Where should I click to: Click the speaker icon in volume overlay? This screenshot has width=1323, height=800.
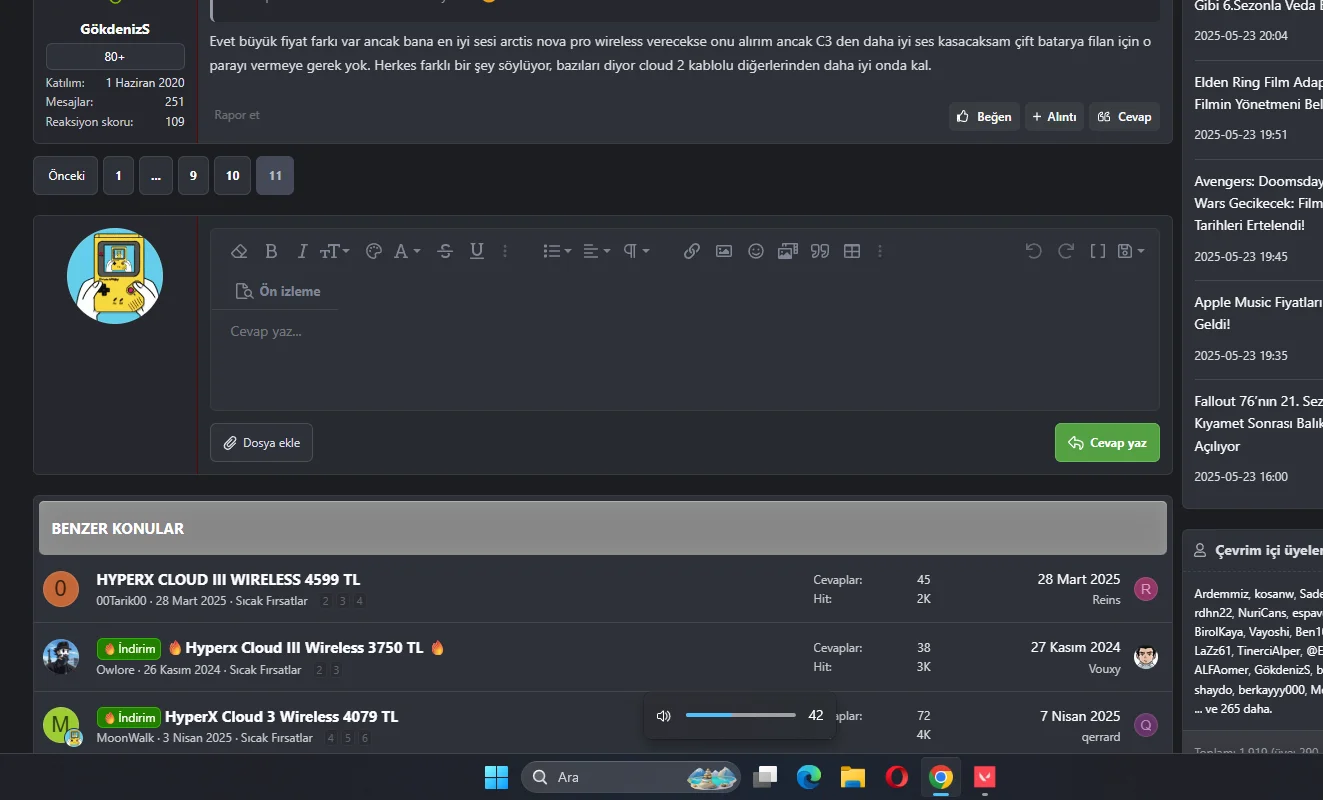[663, 715]
